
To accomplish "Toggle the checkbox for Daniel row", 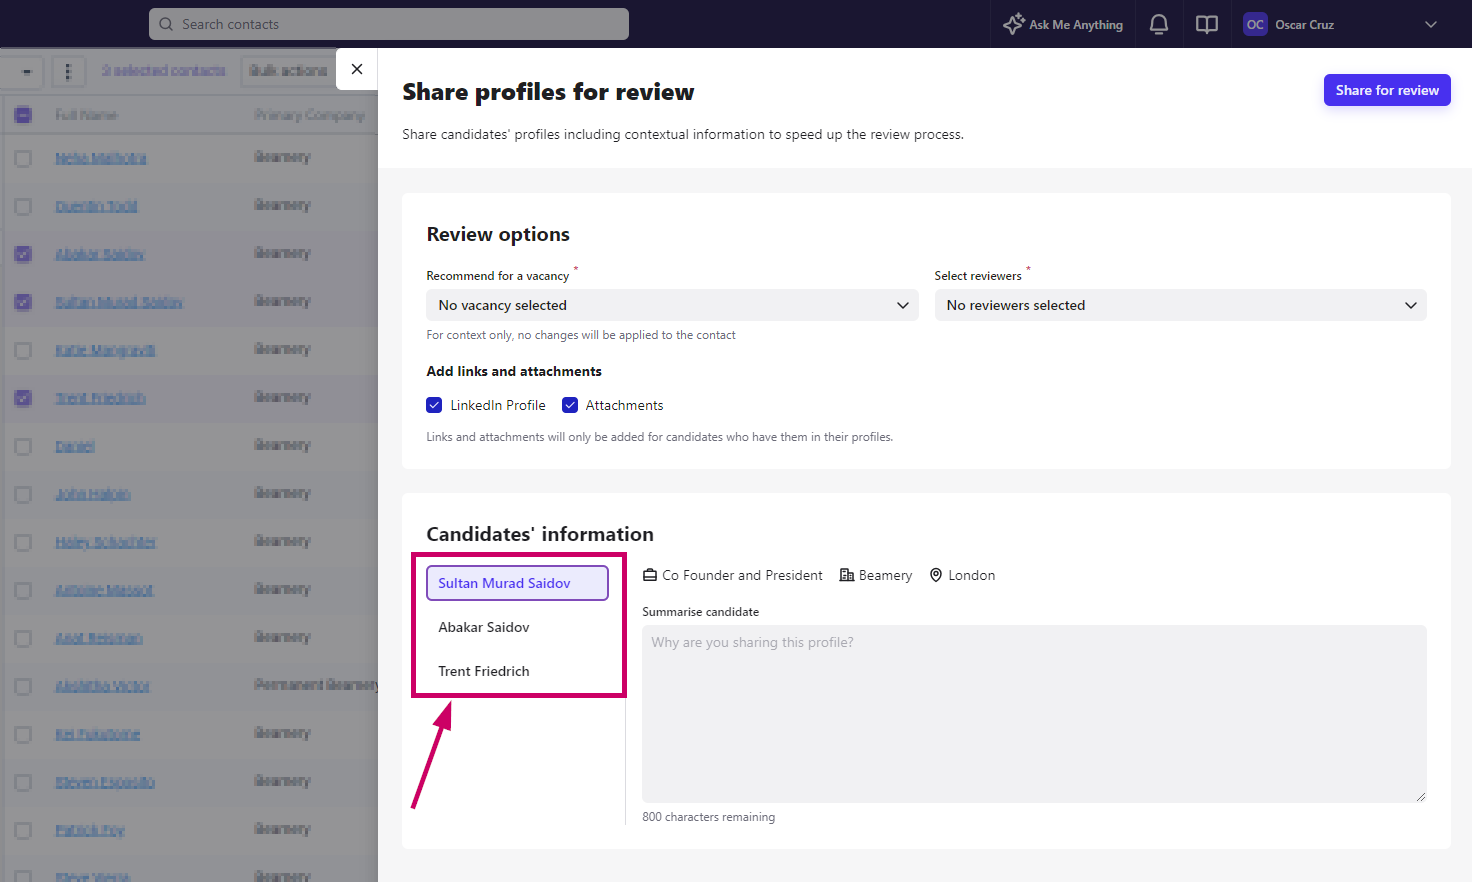I will [x=23, y=446].
